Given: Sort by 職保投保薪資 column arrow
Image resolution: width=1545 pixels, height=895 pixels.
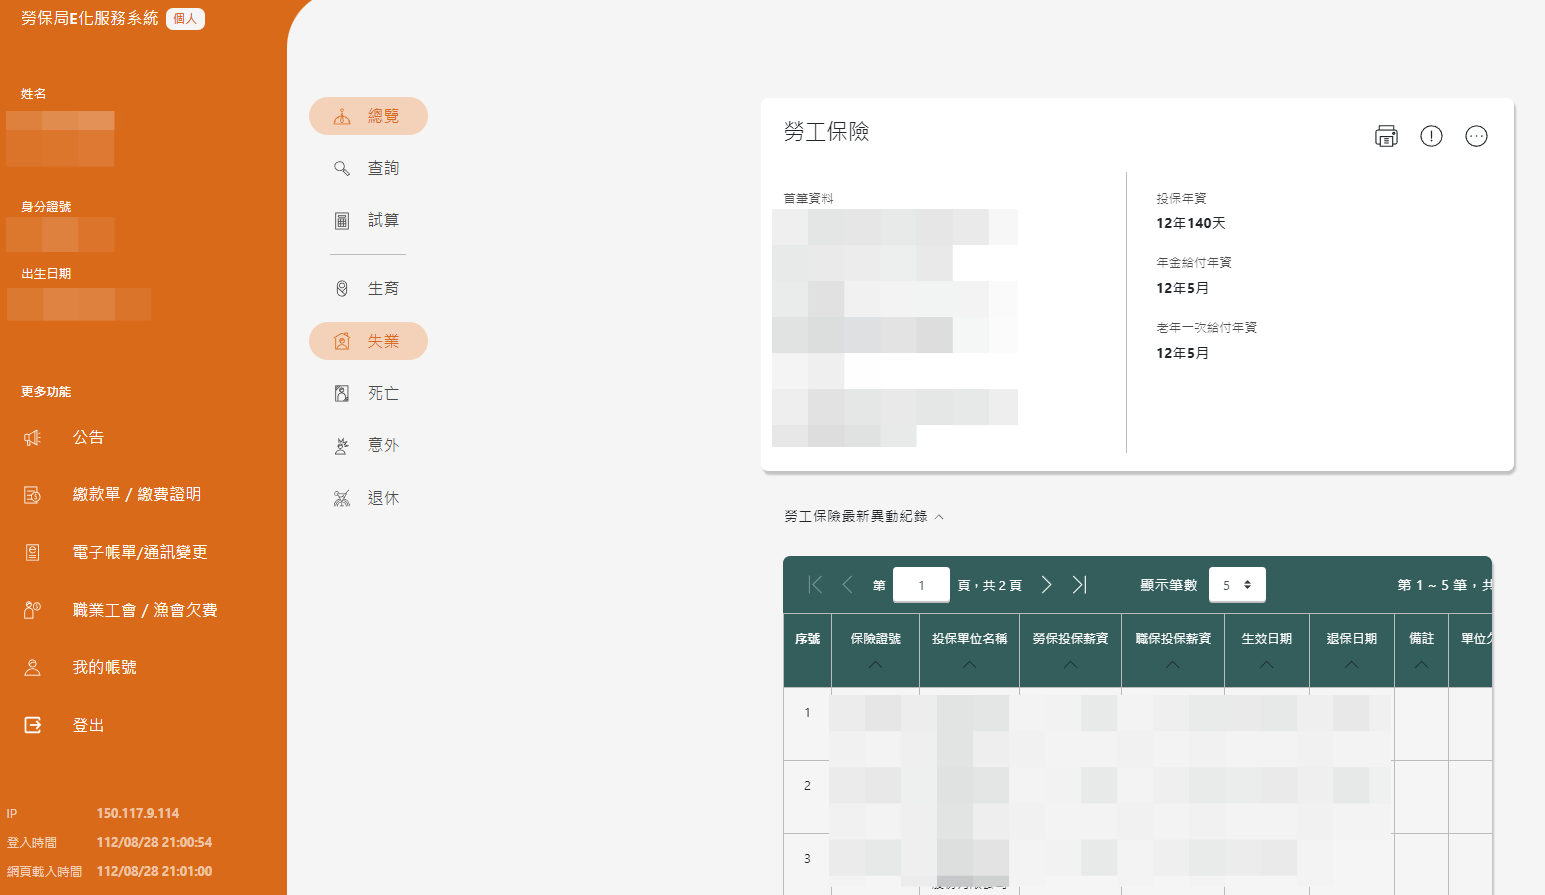Looking at the screenshot, I should click(x=1172, y=665).
